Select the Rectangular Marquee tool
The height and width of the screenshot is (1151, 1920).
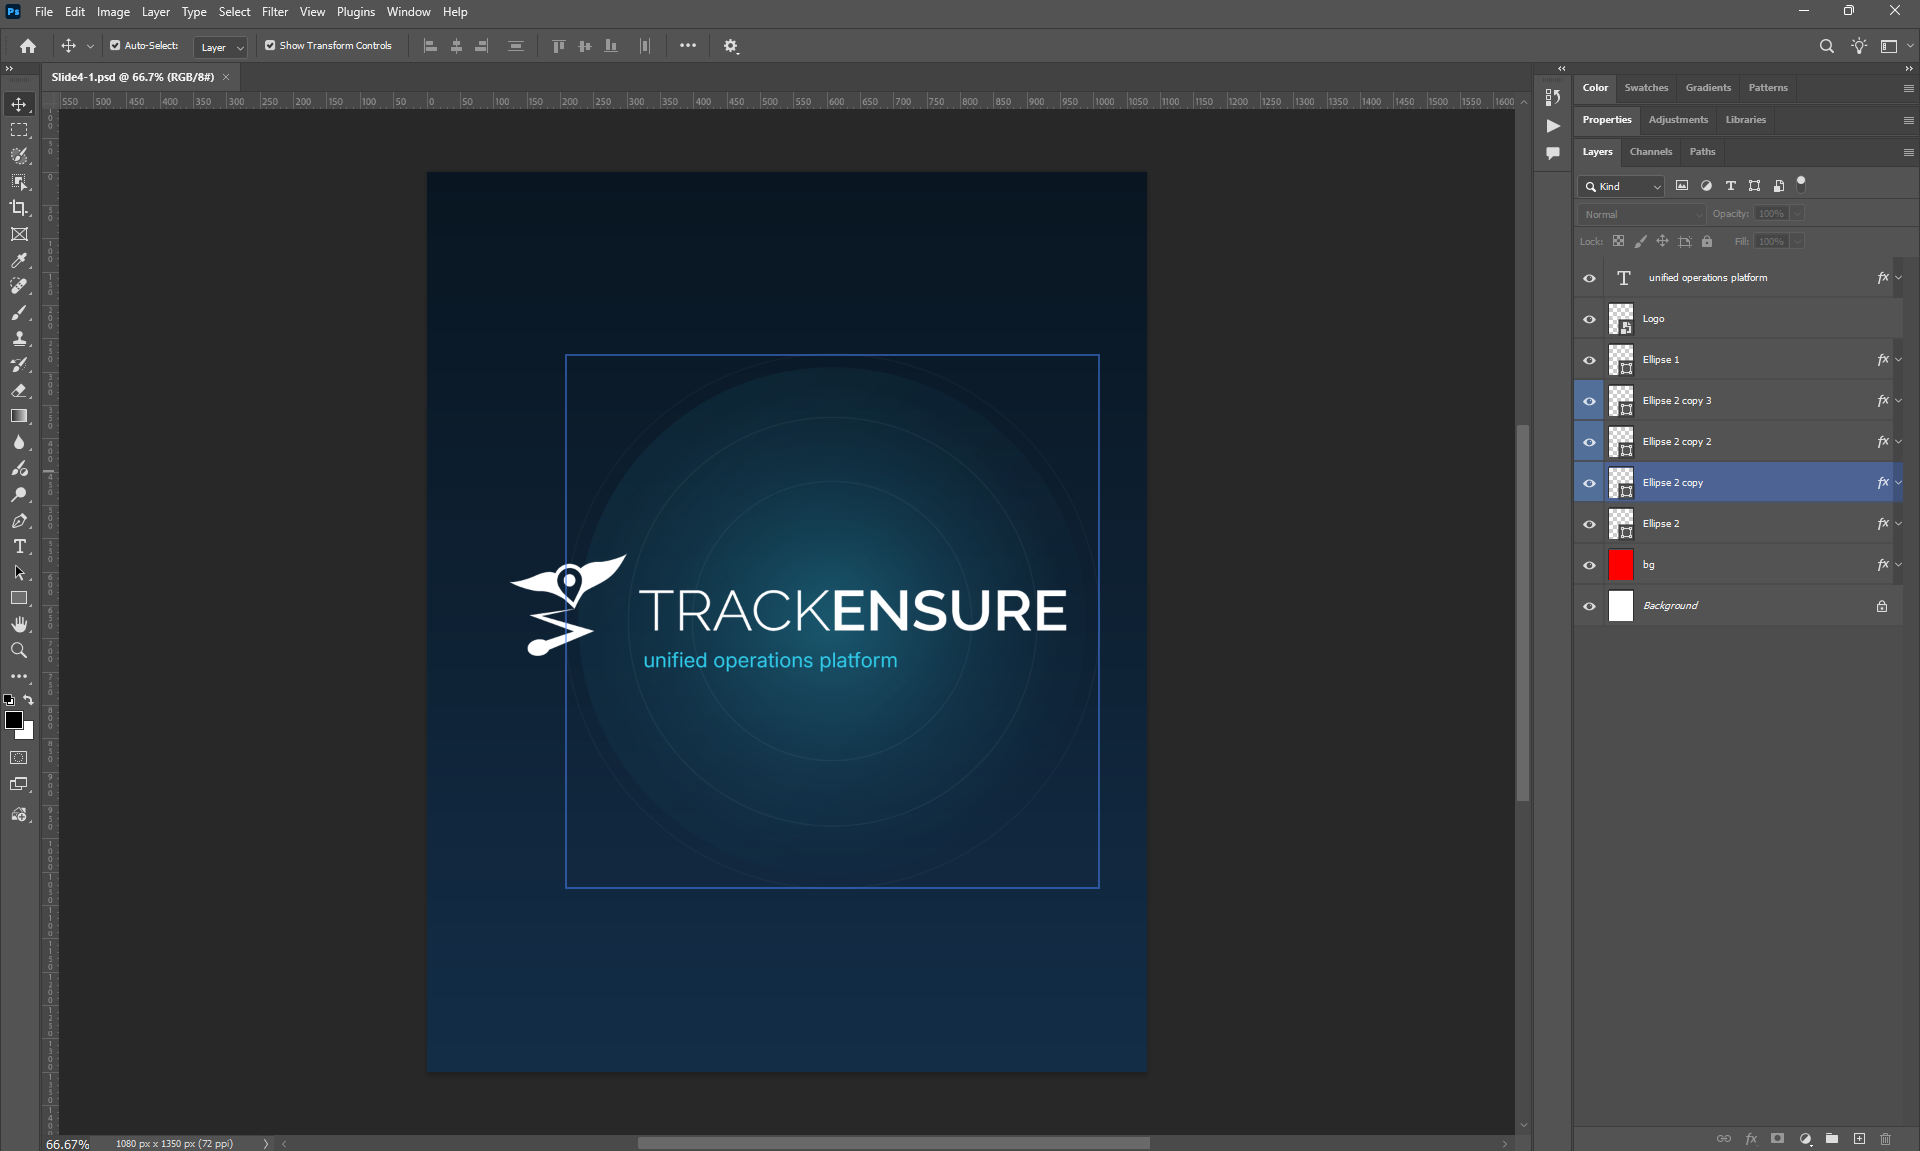click(x=19, y=130)
